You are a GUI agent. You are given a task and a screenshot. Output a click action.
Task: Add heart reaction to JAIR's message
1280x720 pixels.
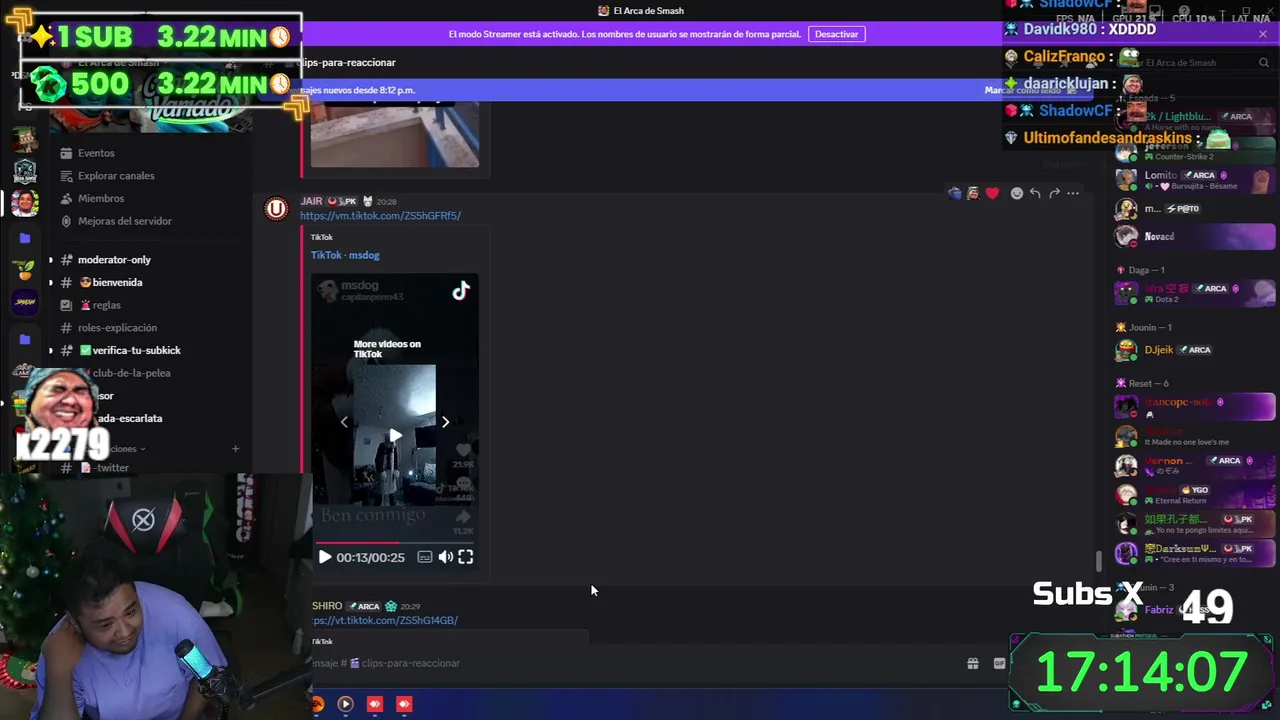992,193
